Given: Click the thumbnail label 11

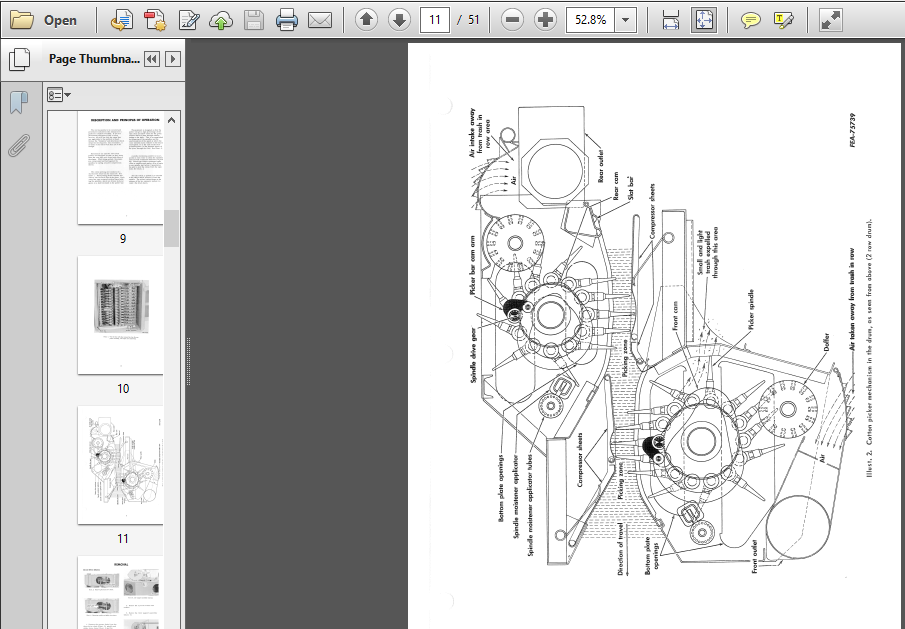Looking at the screenshot, I should [122, 538].
